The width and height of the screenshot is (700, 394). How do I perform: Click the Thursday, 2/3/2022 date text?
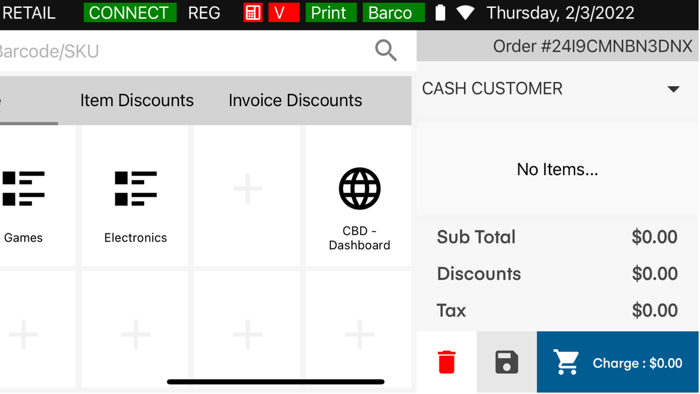560,12
